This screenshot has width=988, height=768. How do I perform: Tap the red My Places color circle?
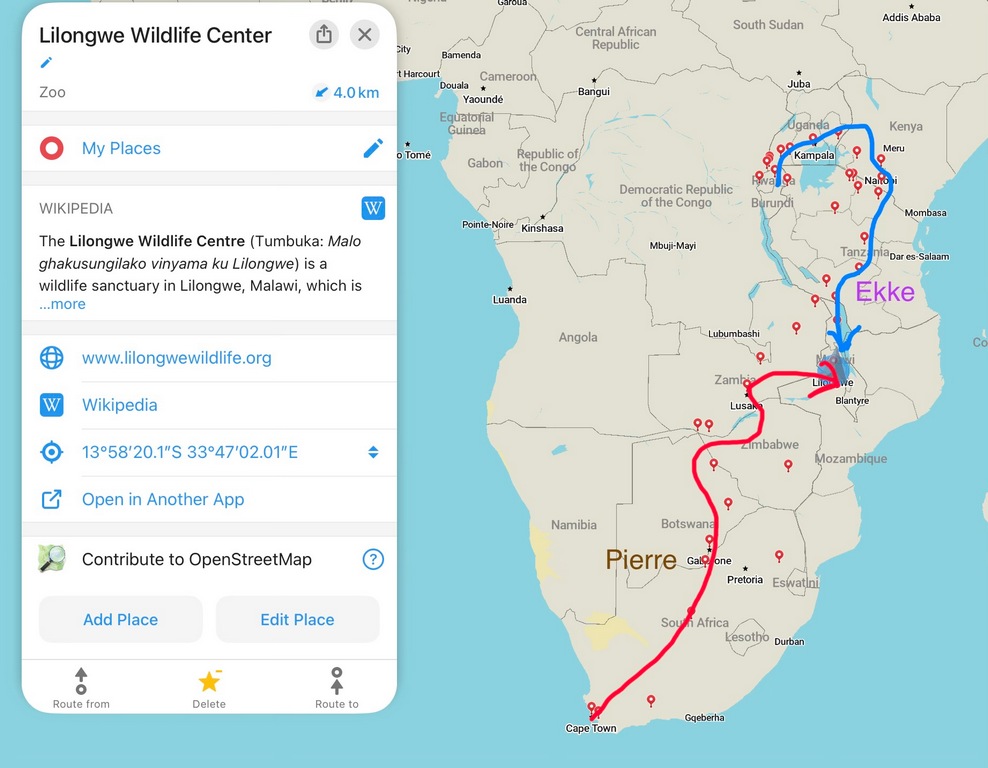[51, 148]
